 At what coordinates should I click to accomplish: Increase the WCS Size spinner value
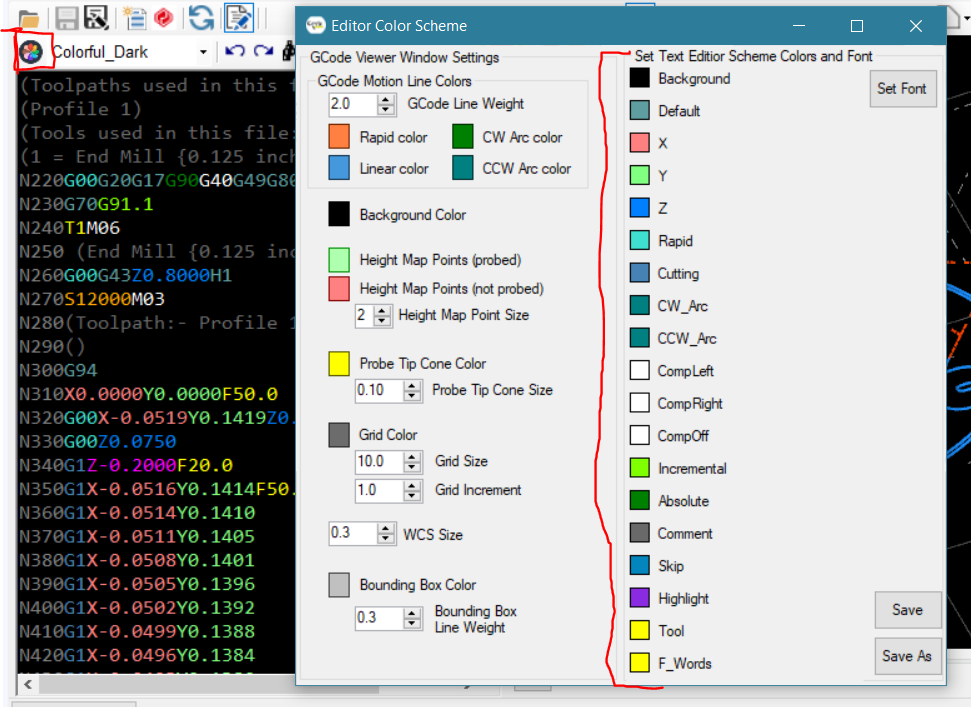tap(386, 528)
